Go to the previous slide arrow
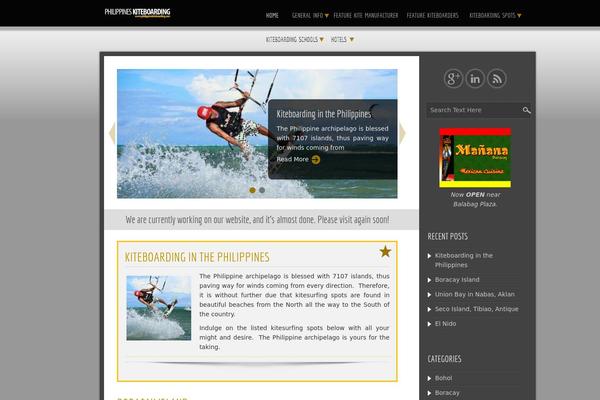600x400 pixels. click(x=112, y=133)
